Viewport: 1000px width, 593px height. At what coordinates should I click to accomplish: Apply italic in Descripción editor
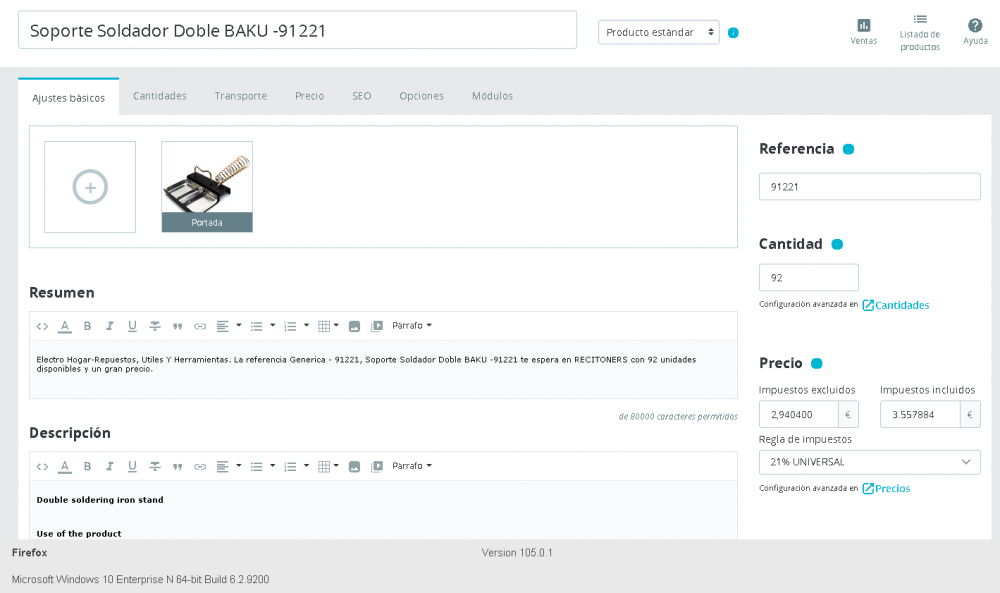[x=110, y=466]
